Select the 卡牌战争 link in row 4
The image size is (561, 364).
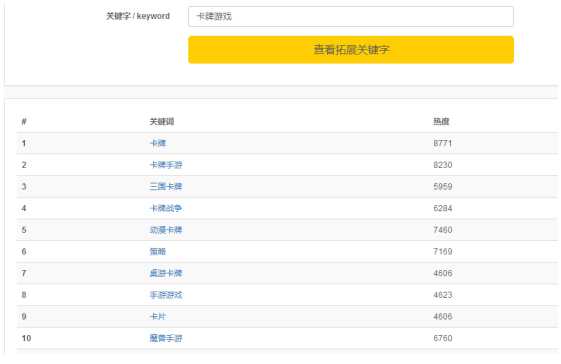pyautogui.click(x=166, y=208)
